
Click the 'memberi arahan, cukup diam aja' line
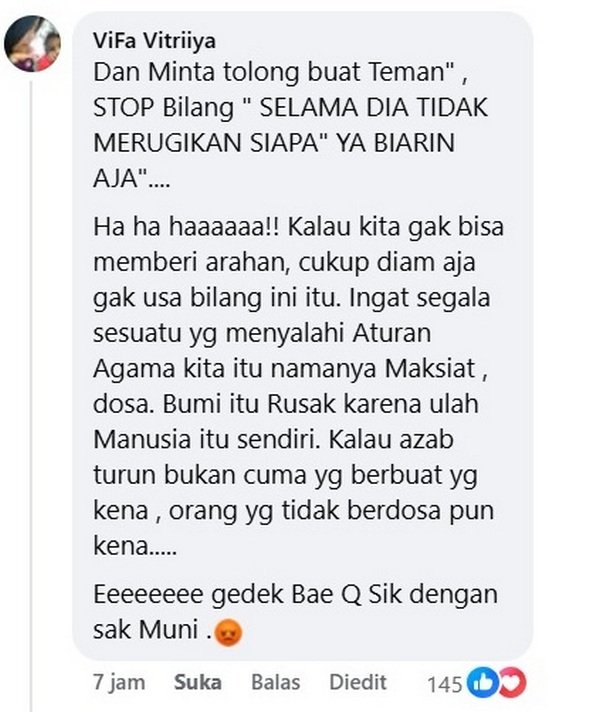(x=284, y=262)
